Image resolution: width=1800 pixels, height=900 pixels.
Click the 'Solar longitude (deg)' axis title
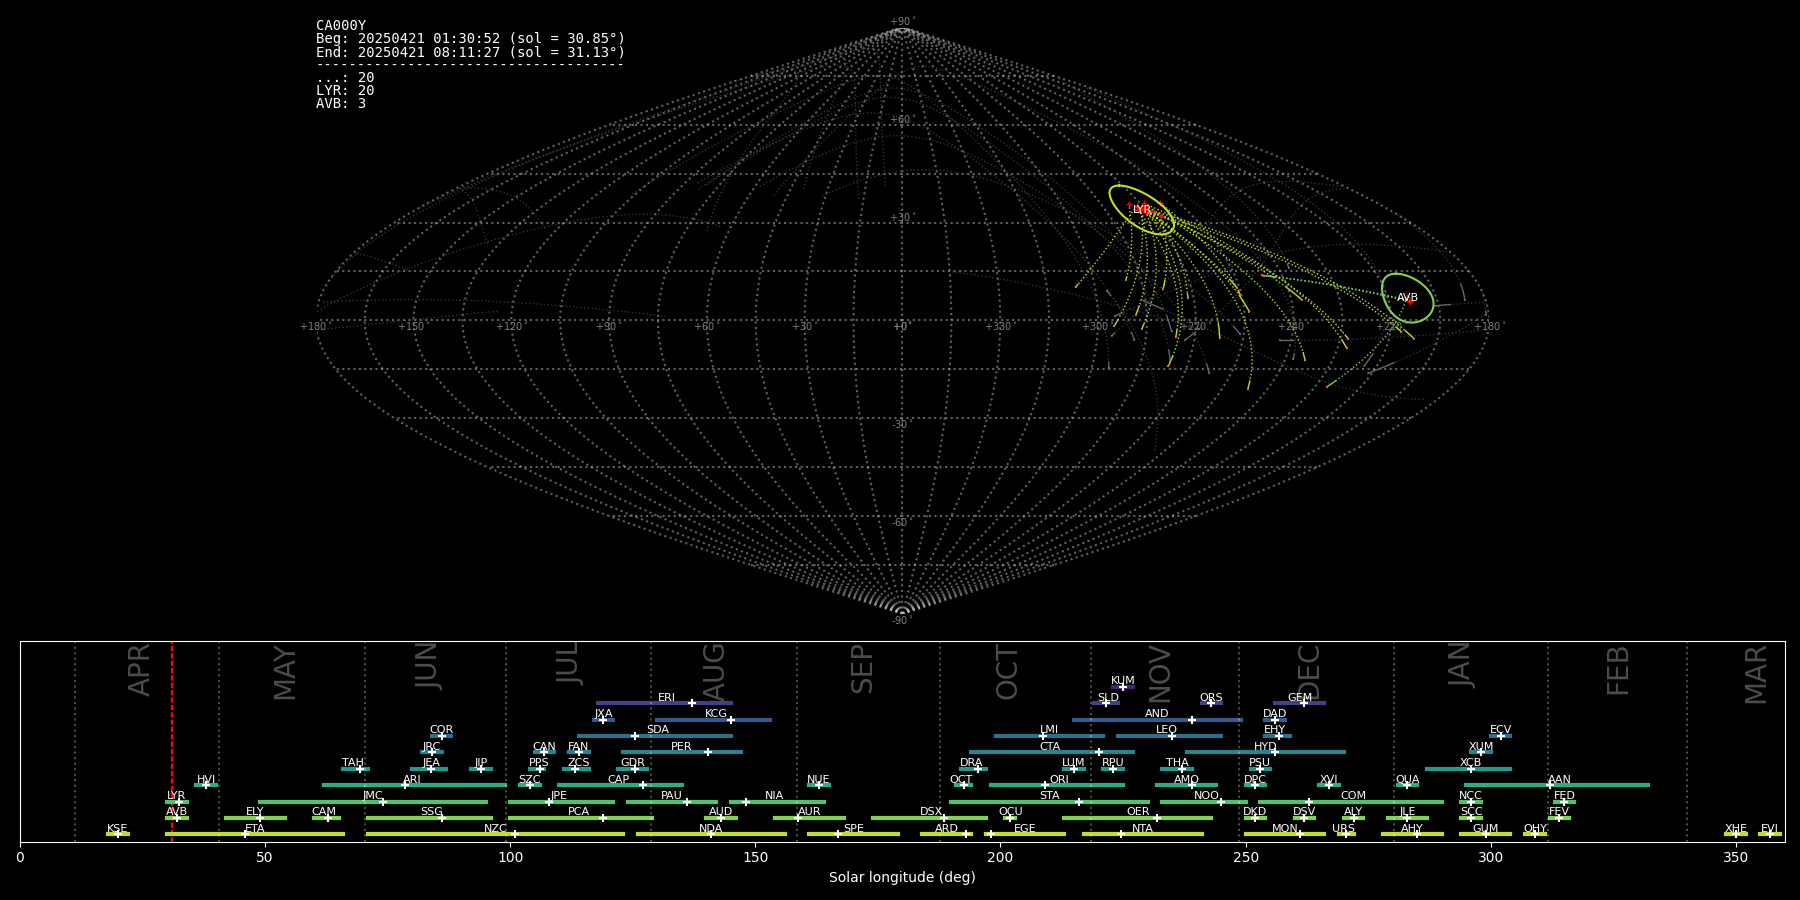[x=902, y=877]
